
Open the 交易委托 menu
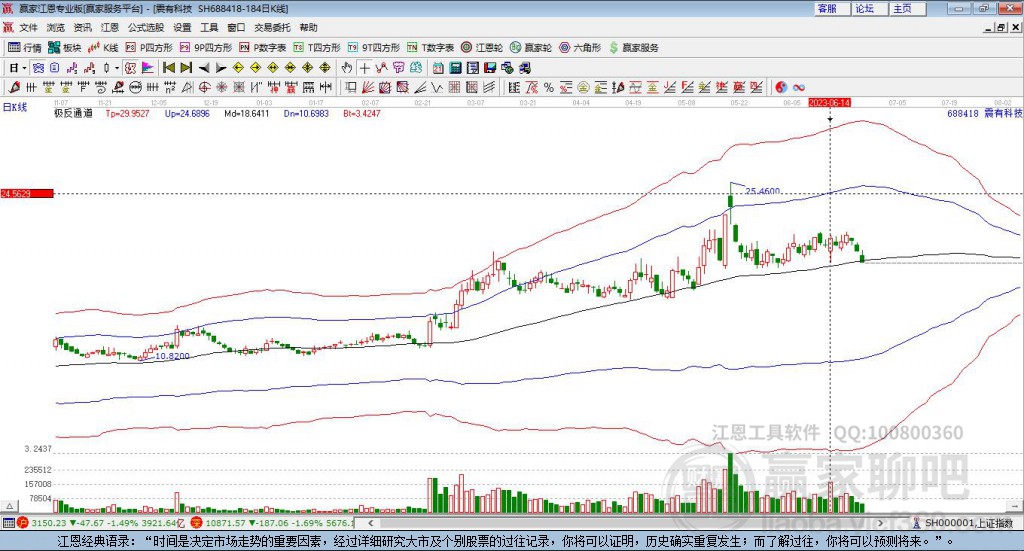[272, 27]
